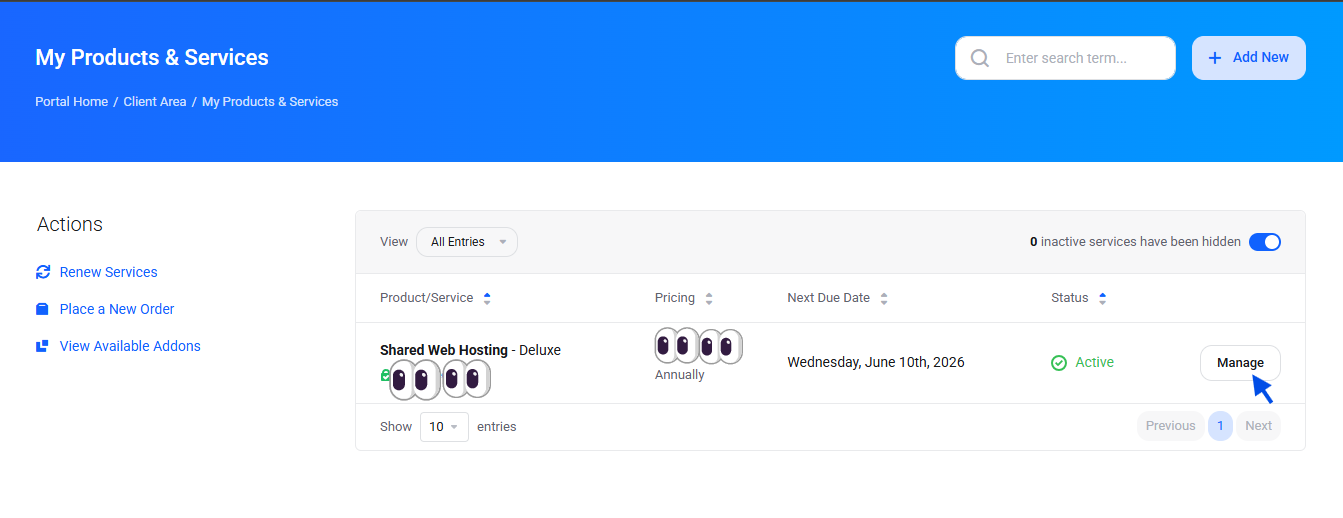The image size is (1343, 518).
Task: Sort by Product/Service column arrows
Action: click(487, 298)
